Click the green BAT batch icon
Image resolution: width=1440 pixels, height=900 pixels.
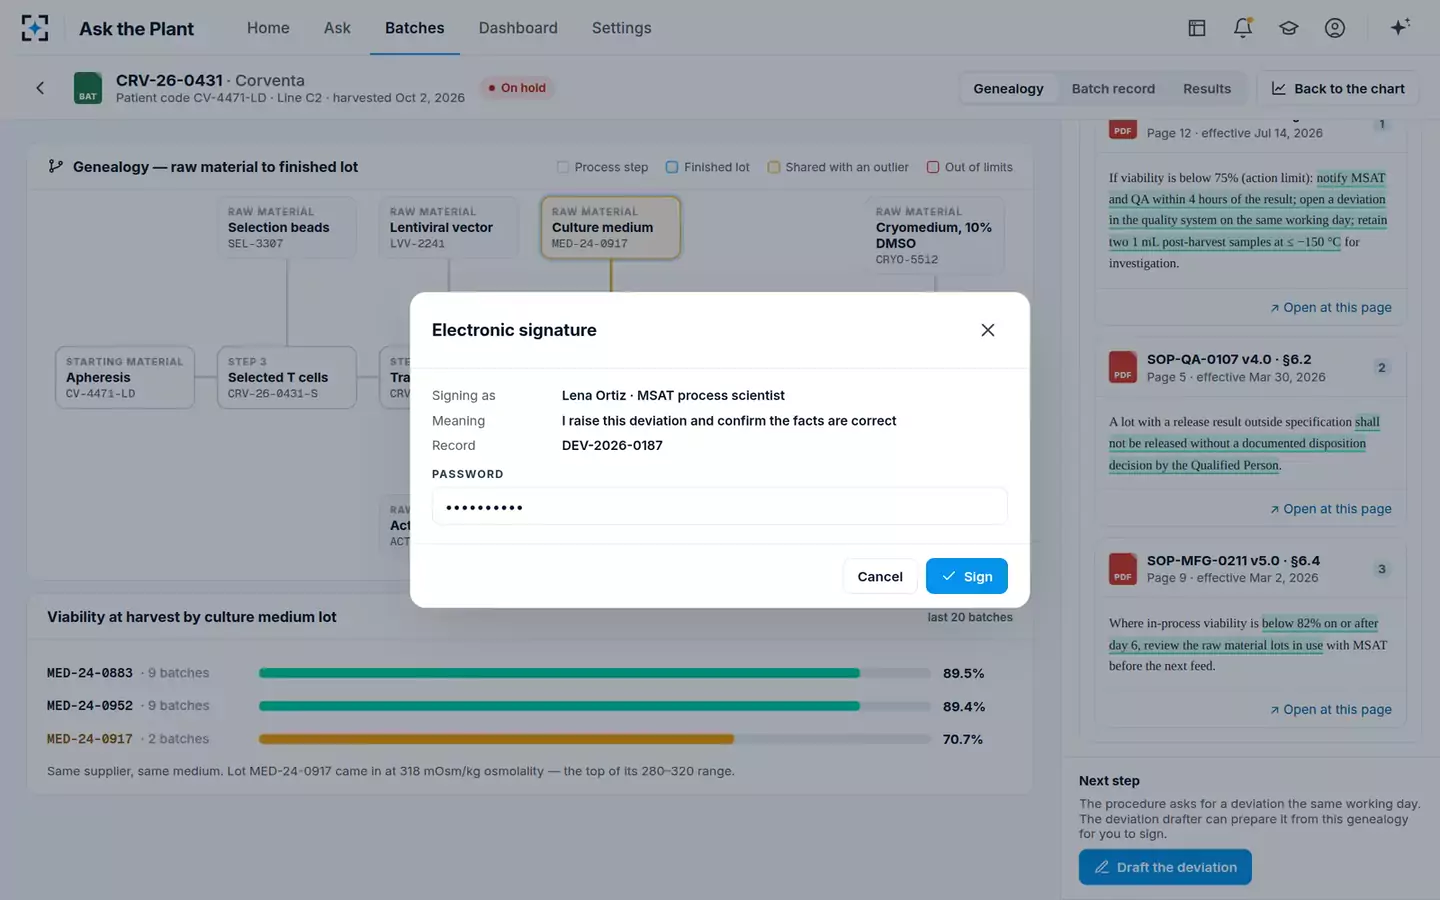pyautogui.click(x=88, y=88)
